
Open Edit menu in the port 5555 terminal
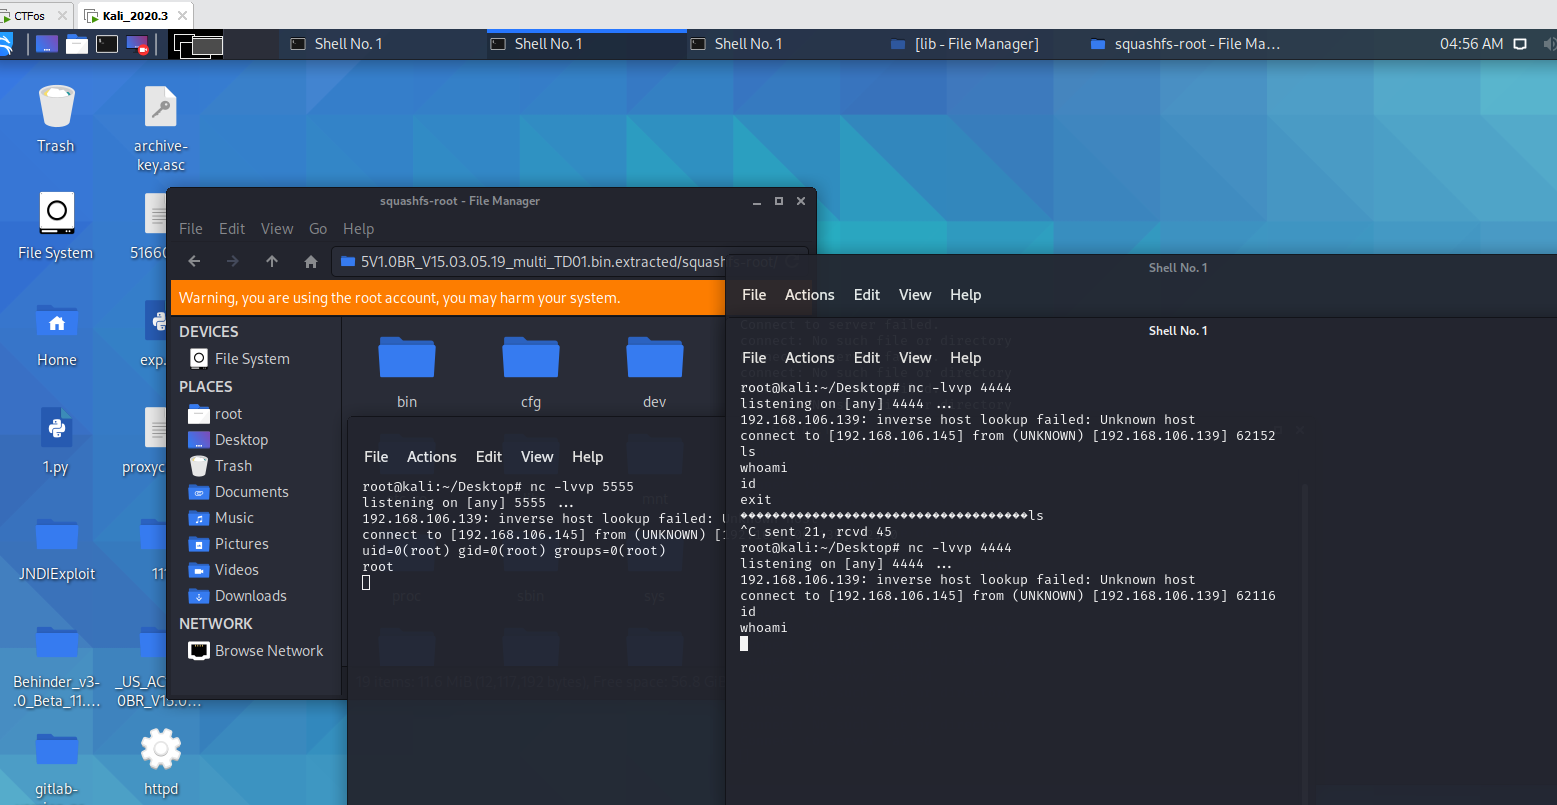pos(489,457)
